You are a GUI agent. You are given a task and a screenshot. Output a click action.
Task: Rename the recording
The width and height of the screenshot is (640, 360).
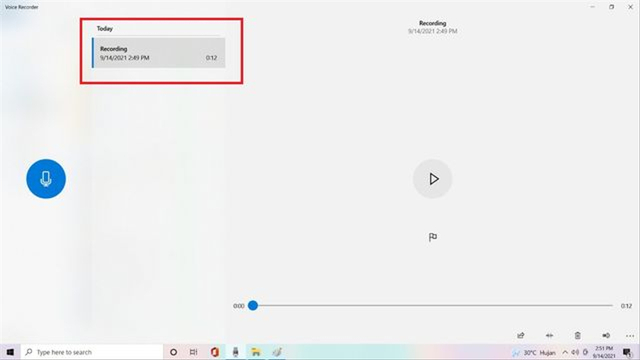pyautogui.click(x=606, y=336)
